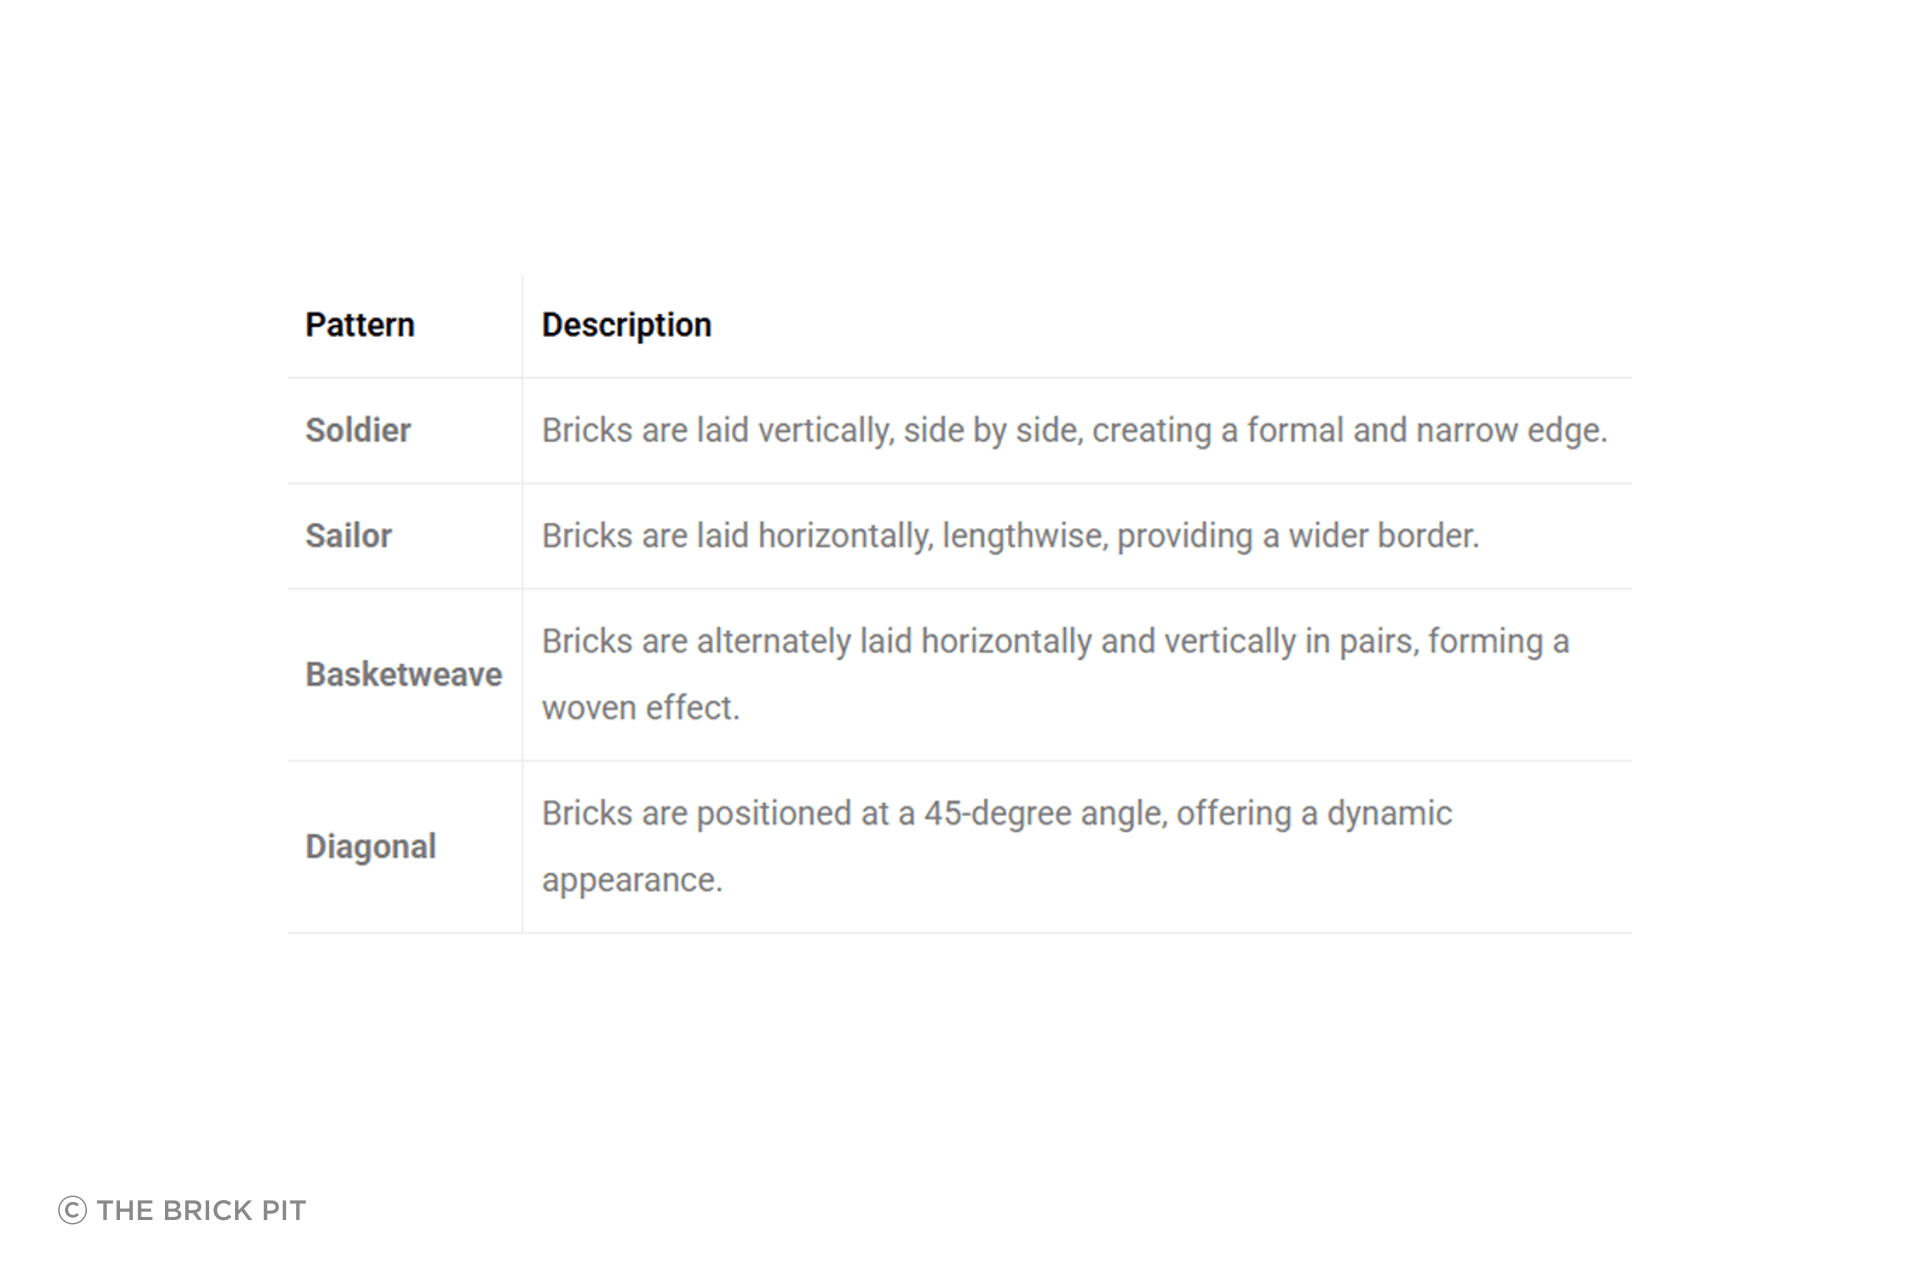The width and height of the screenshot is (1920, 1280).
Task: Click the Sailor description about wider border
Action: pyautogui.click(x=1011, y=536)
